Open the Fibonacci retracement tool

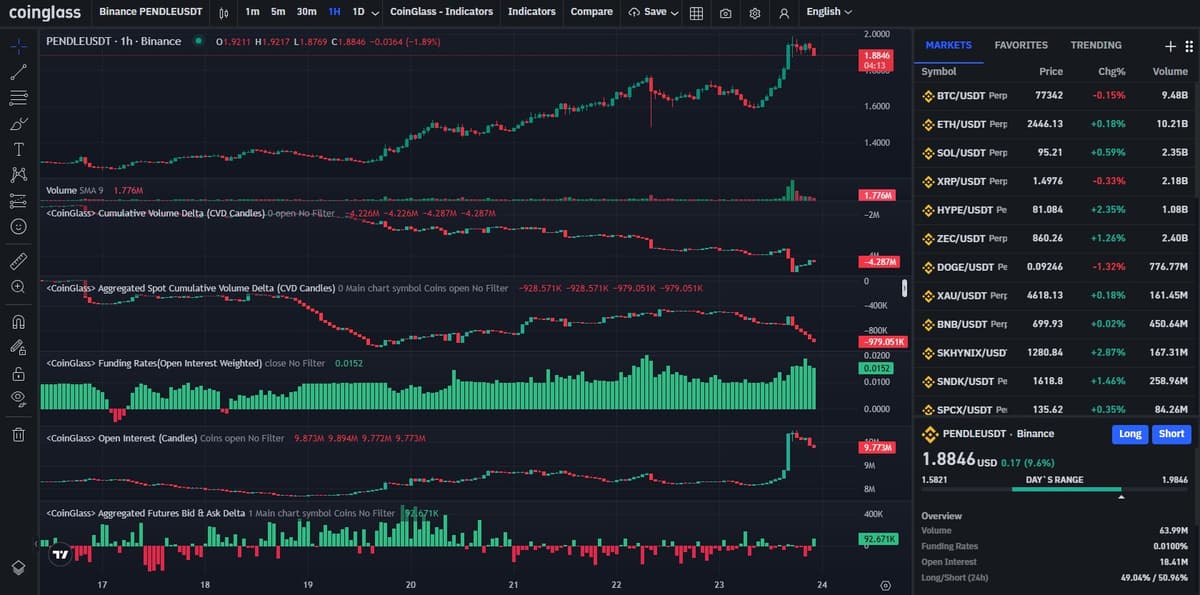pyautogui.click(x=18, y=98)
